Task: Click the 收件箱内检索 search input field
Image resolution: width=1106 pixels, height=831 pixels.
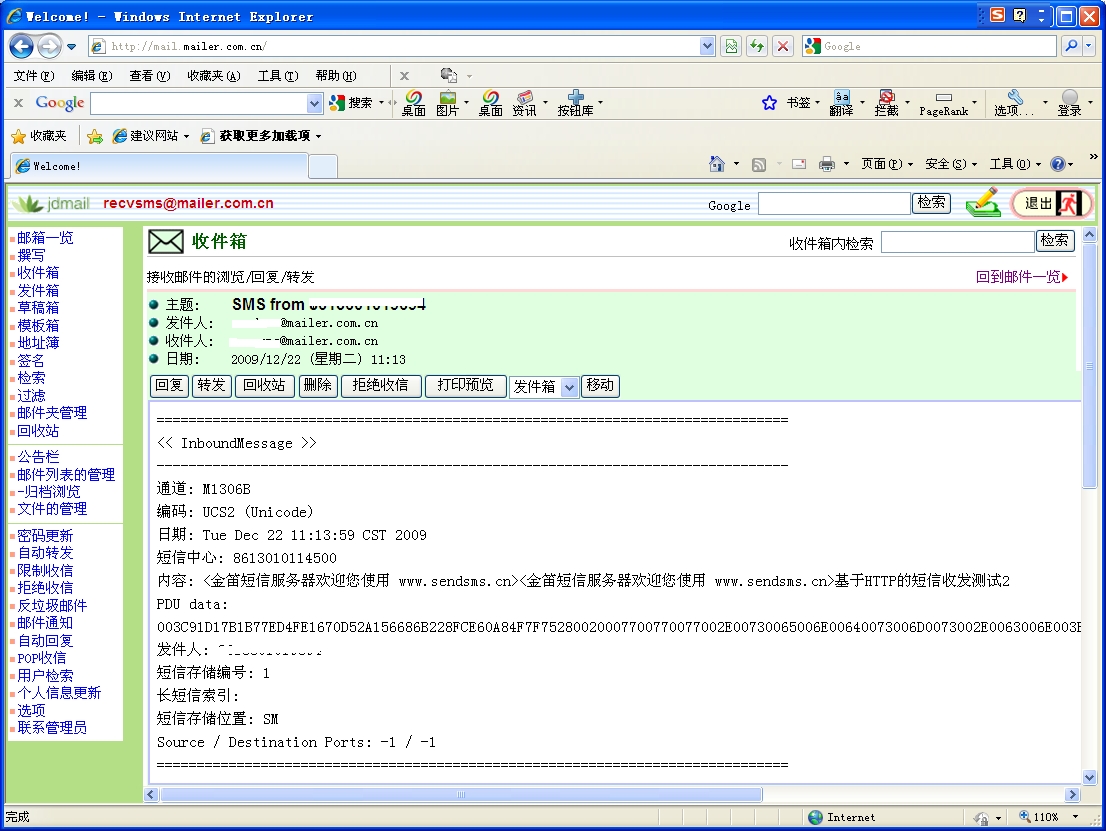Action: [957, 242]
